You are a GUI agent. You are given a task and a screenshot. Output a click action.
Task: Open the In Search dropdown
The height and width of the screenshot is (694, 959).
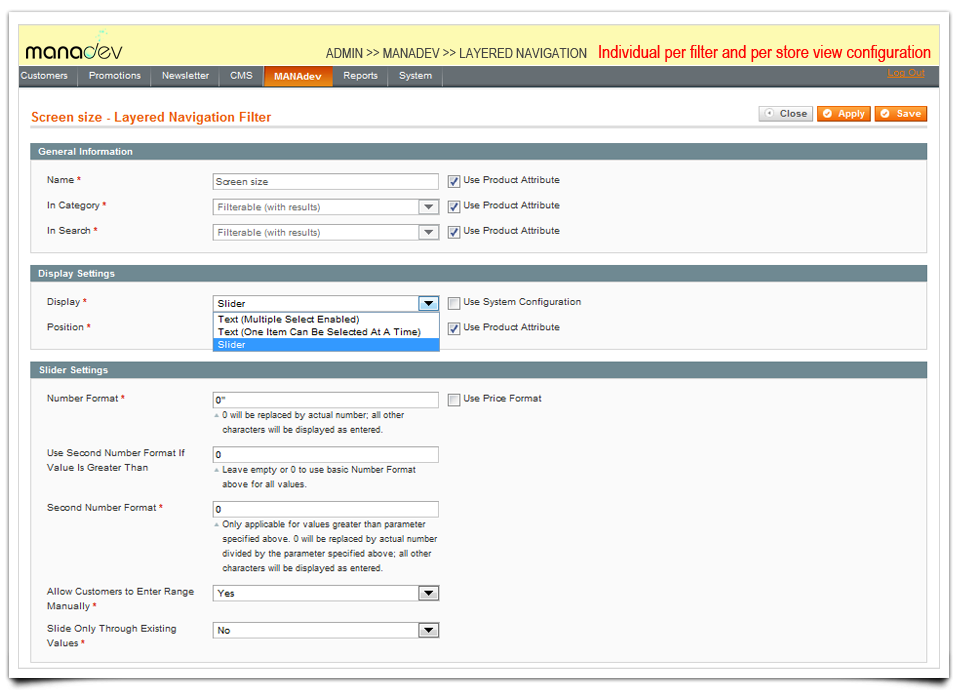(x=325, y=232)
